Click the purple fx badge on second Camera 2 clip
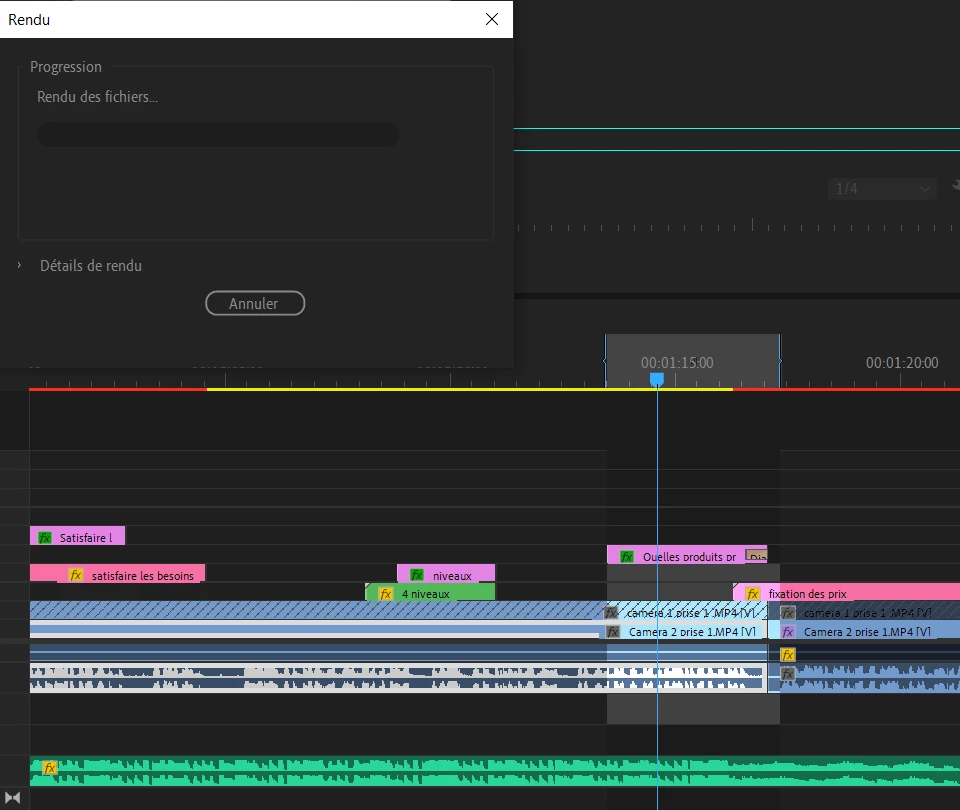The height and width of the screenshot is (810, 960). click(x=788, y=631)
